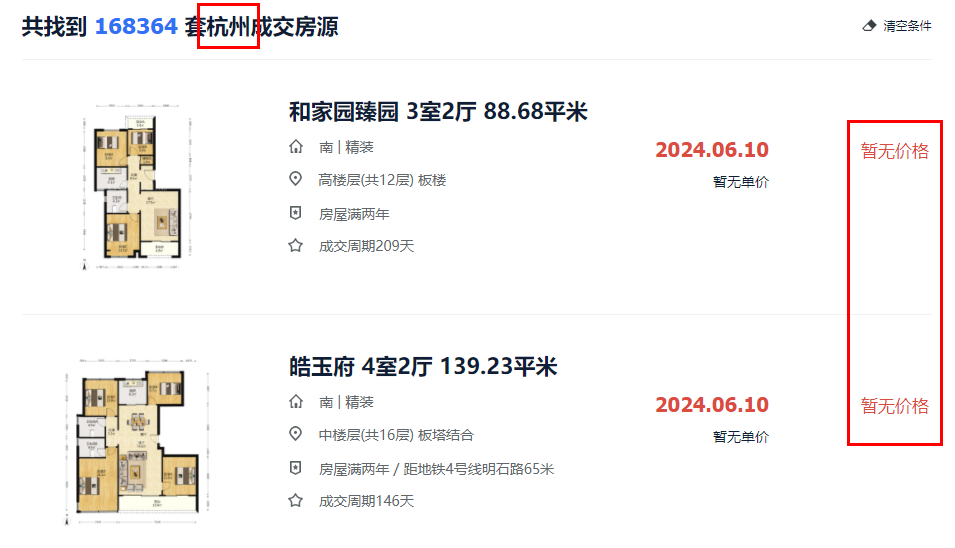Click 暂无单价 in the 和家园臻园 listing
The image size is (955, 548).
[741, 182]
